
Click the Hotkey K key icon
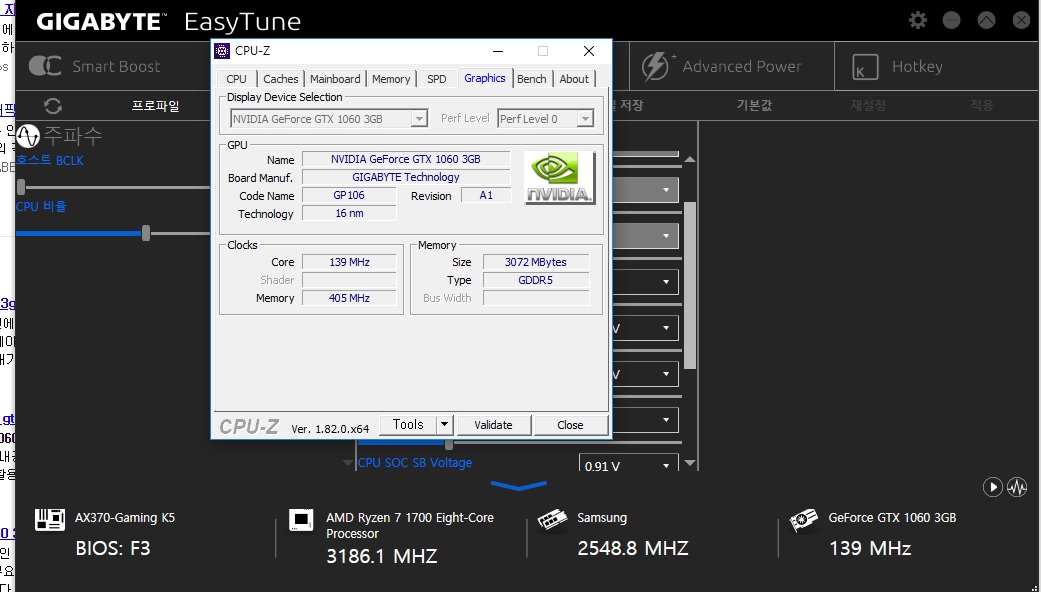[865, 66]
